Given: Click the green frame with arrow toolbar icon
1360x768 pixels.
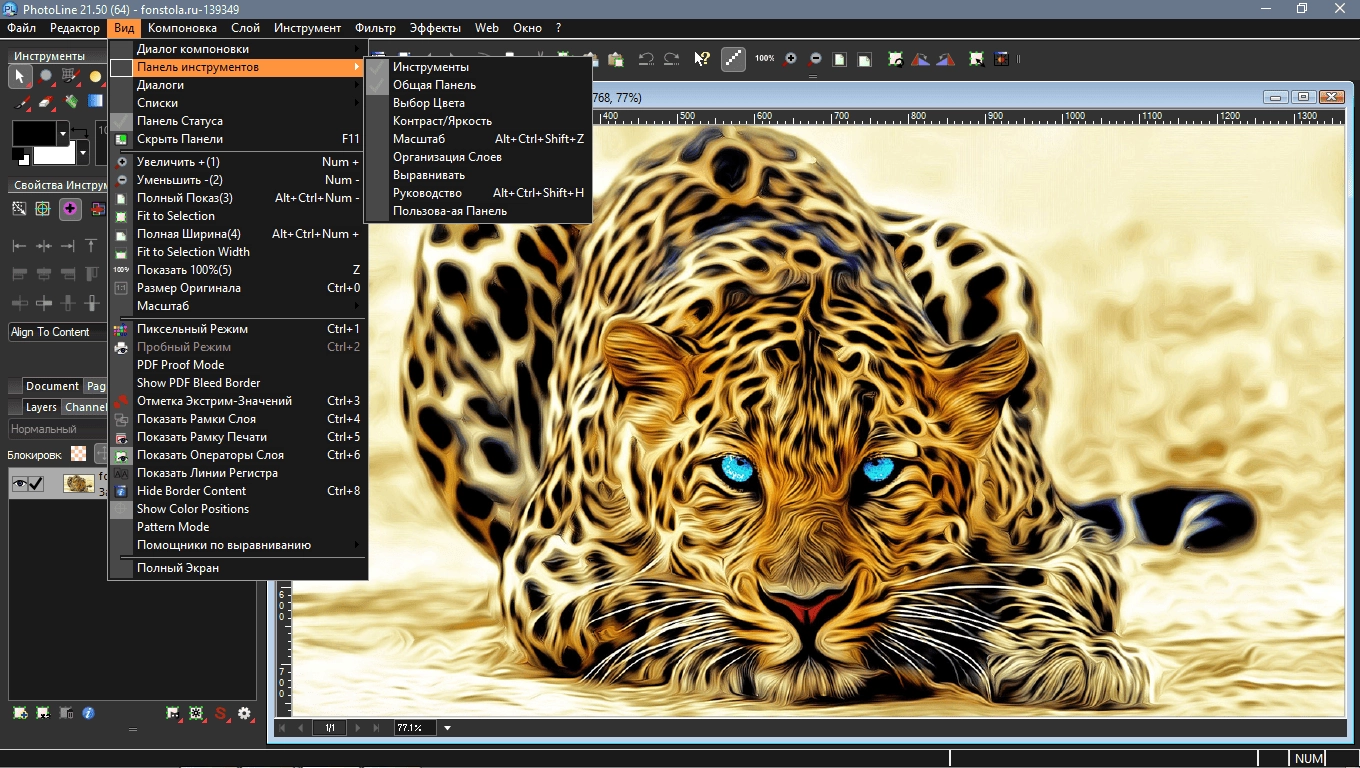Looking at the screenshot, I should [x=977, y=59].
